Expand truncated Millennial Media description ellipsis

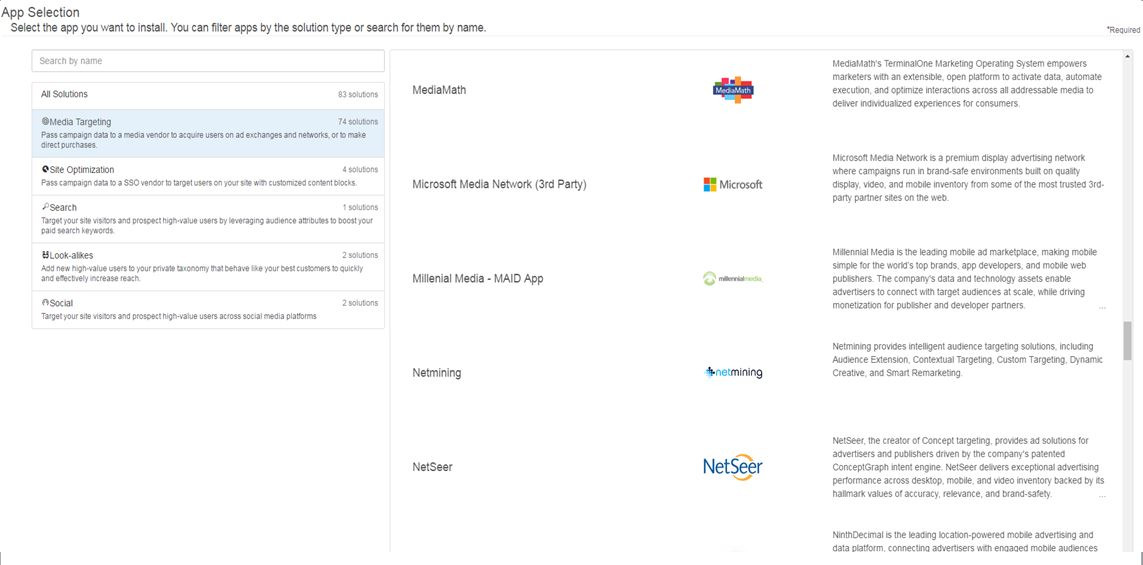(1101, 307)
